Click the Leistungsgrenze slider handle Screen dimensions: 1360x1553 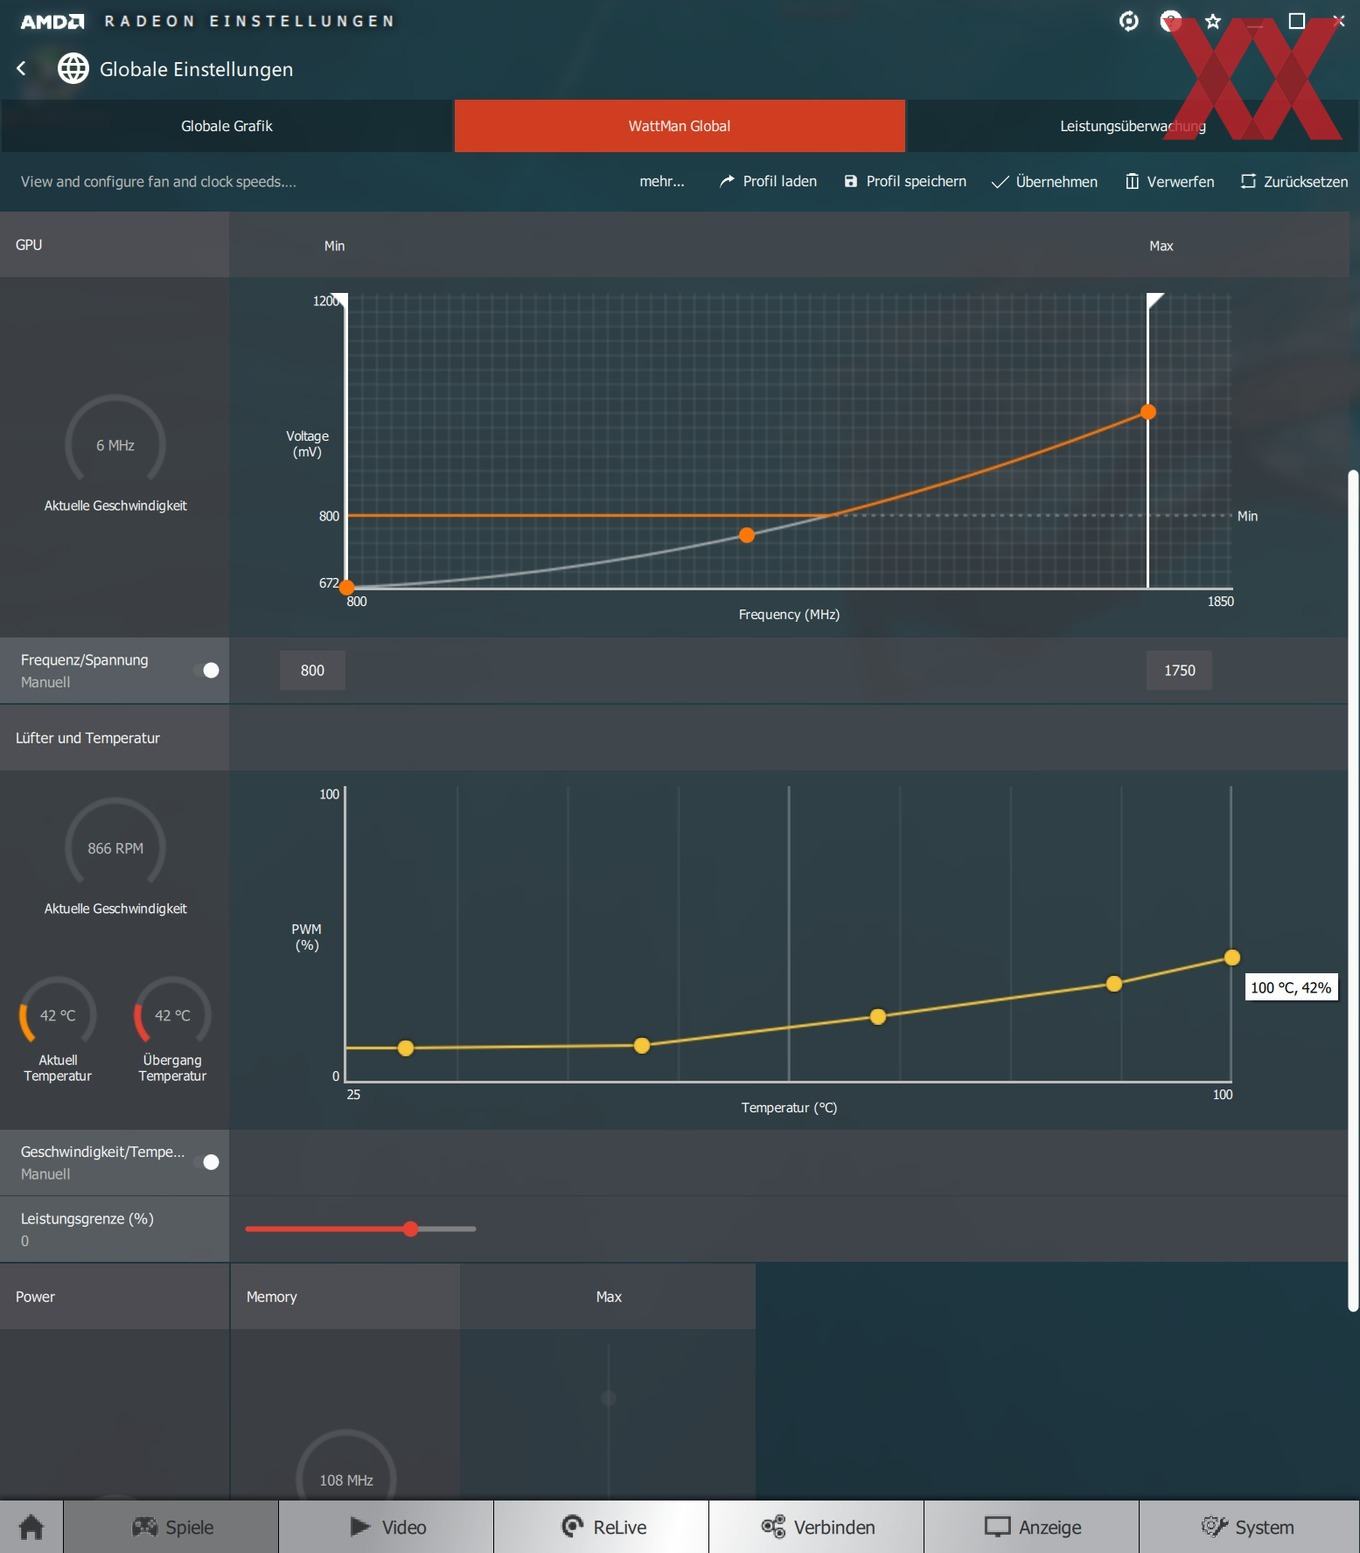pos(411,1229)
